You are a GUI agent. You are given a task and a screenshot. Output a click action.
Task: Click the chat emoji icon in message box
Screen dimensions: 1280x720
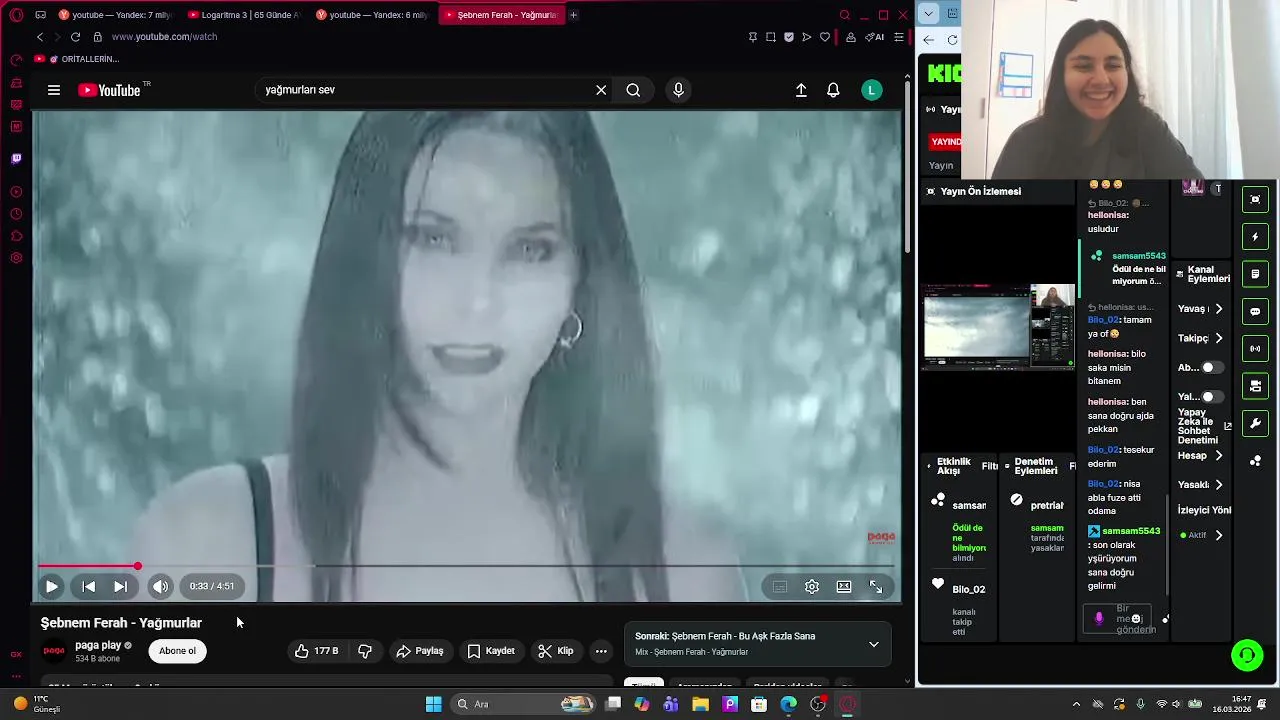coord(1136,619)
